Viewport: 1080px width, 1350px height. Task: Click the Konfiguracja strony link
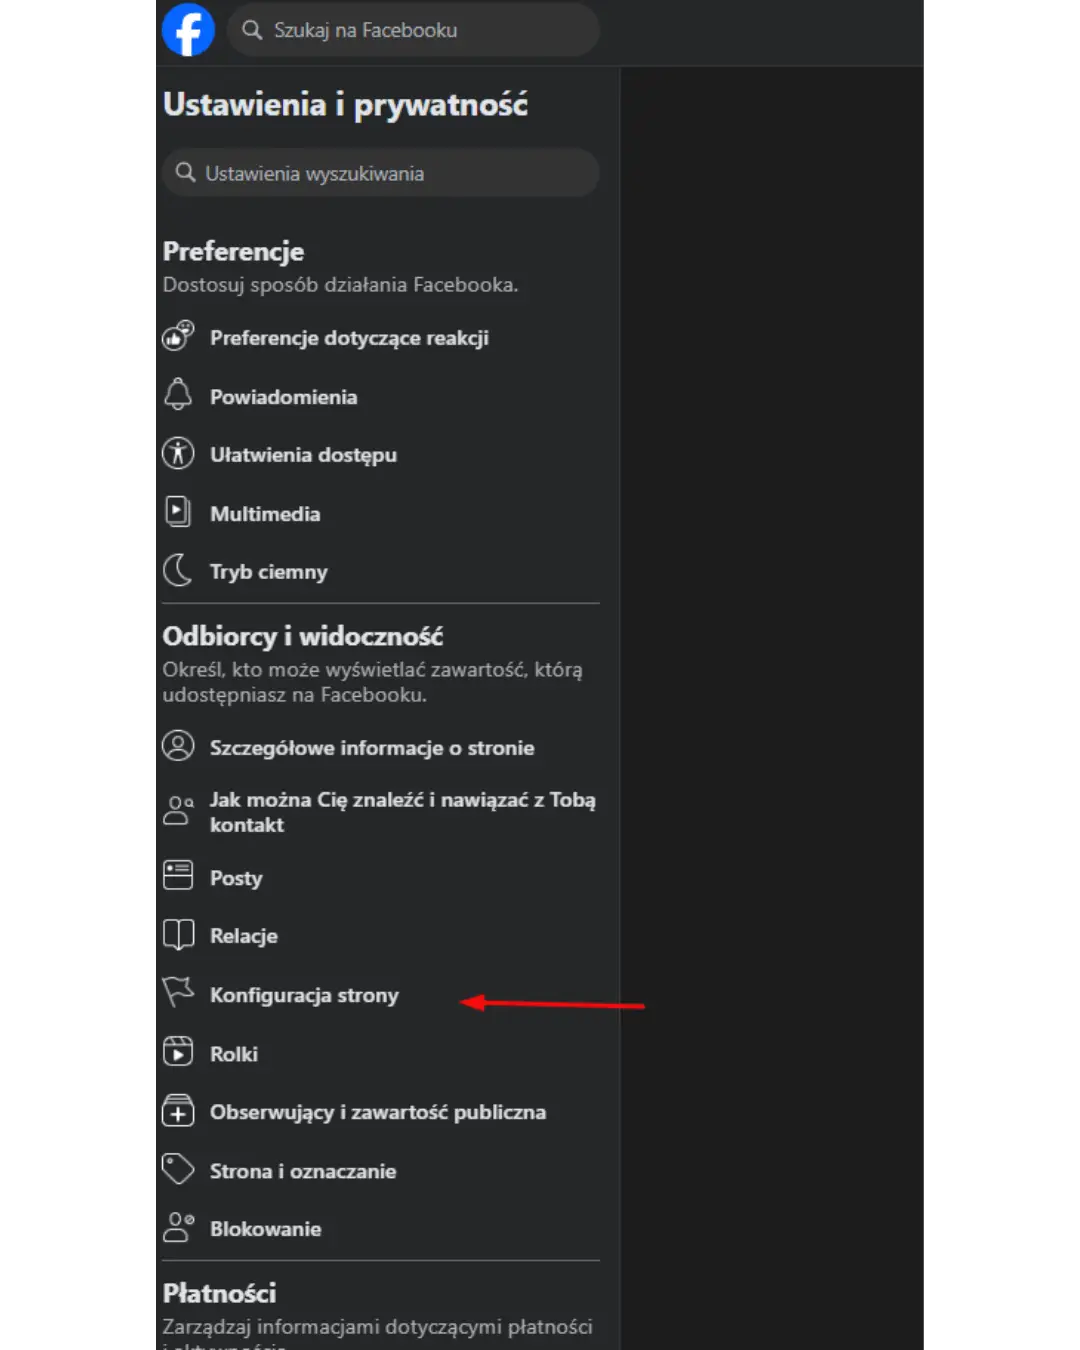coord(303,994)
